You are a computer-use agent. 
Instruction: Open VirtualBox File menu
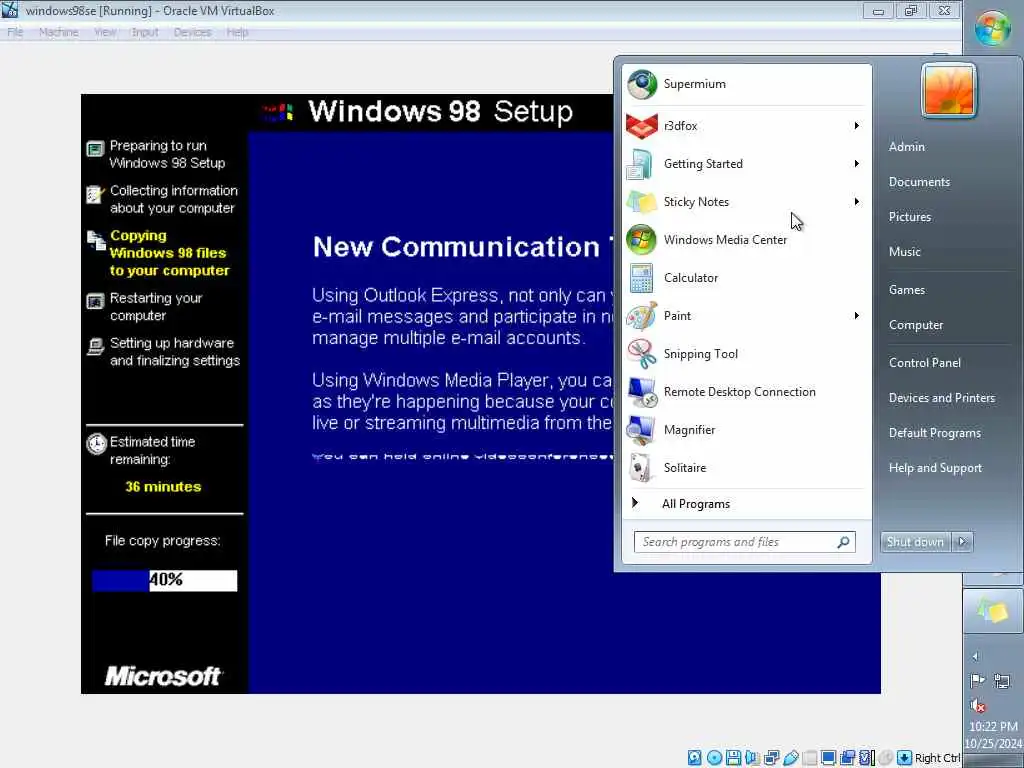click(x=15, y=32)
